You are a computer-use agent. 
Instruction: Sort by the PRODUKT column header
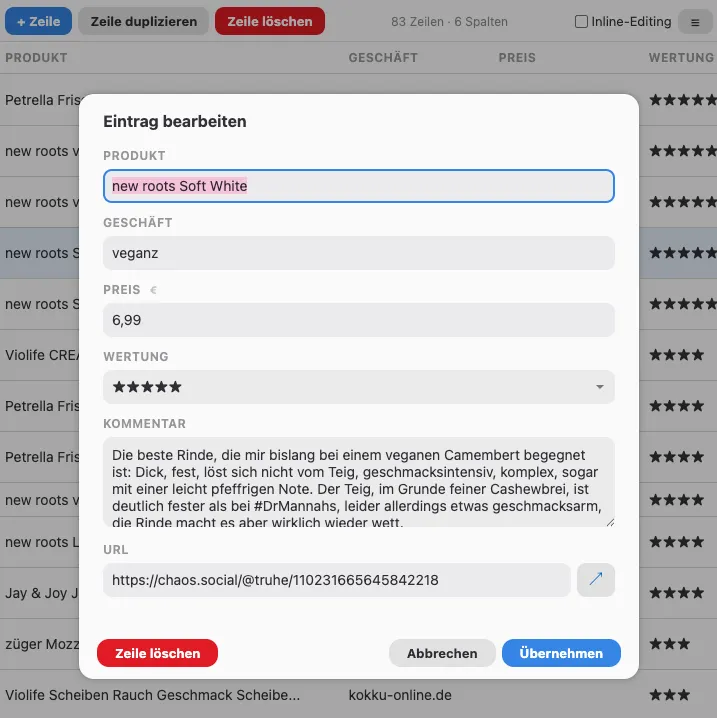click(37, 58)
